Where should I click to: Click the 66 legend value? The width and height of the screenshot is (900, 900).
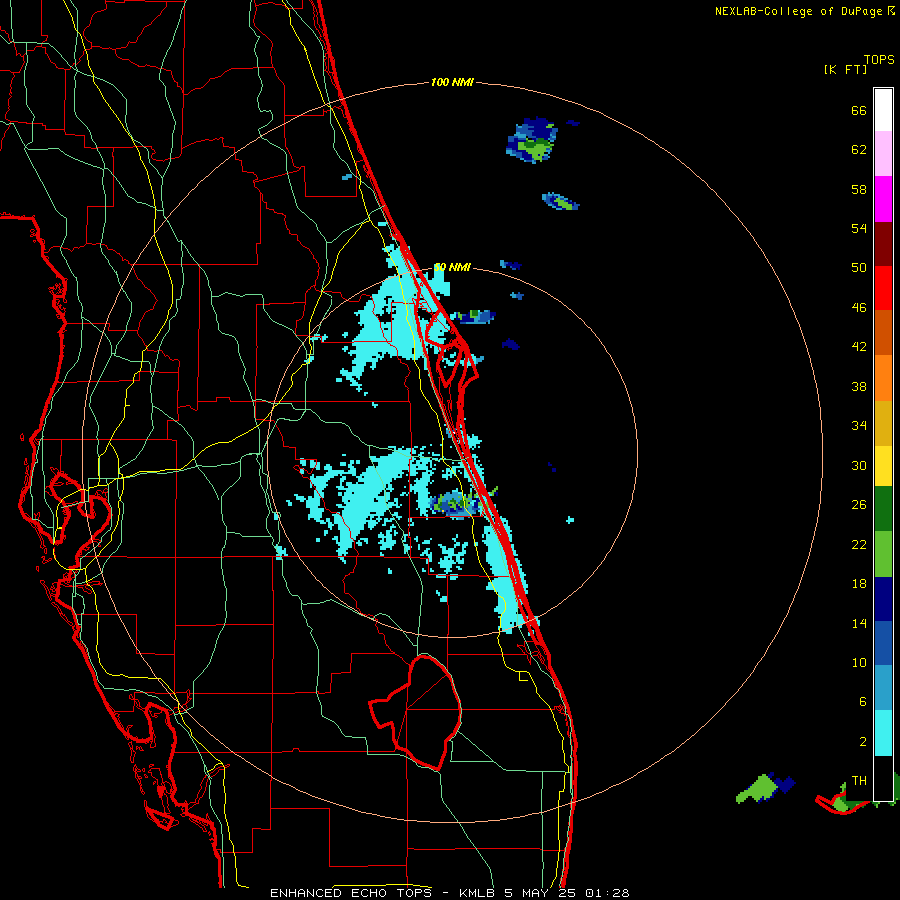859,110
